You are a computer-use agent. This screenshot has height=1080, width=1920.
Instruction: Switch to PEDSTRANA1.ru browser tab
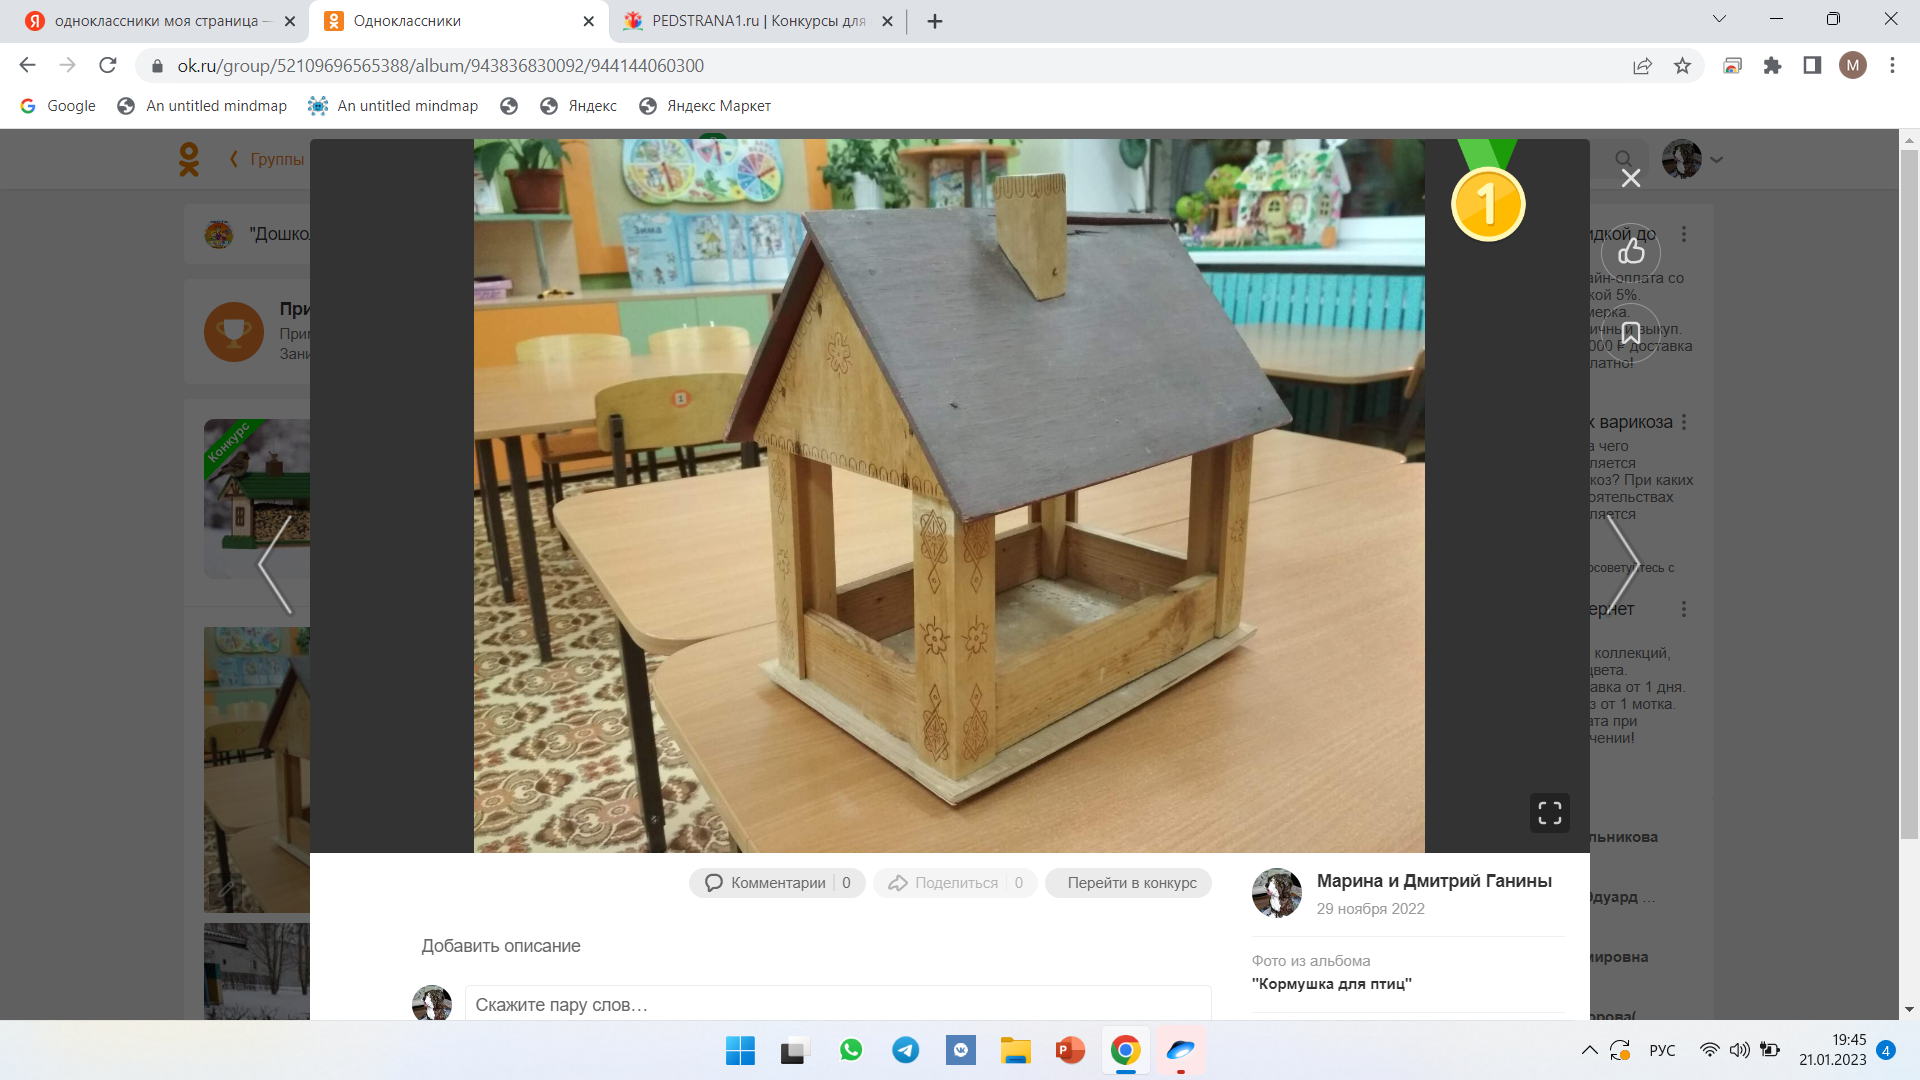click(x=757, y=21)
